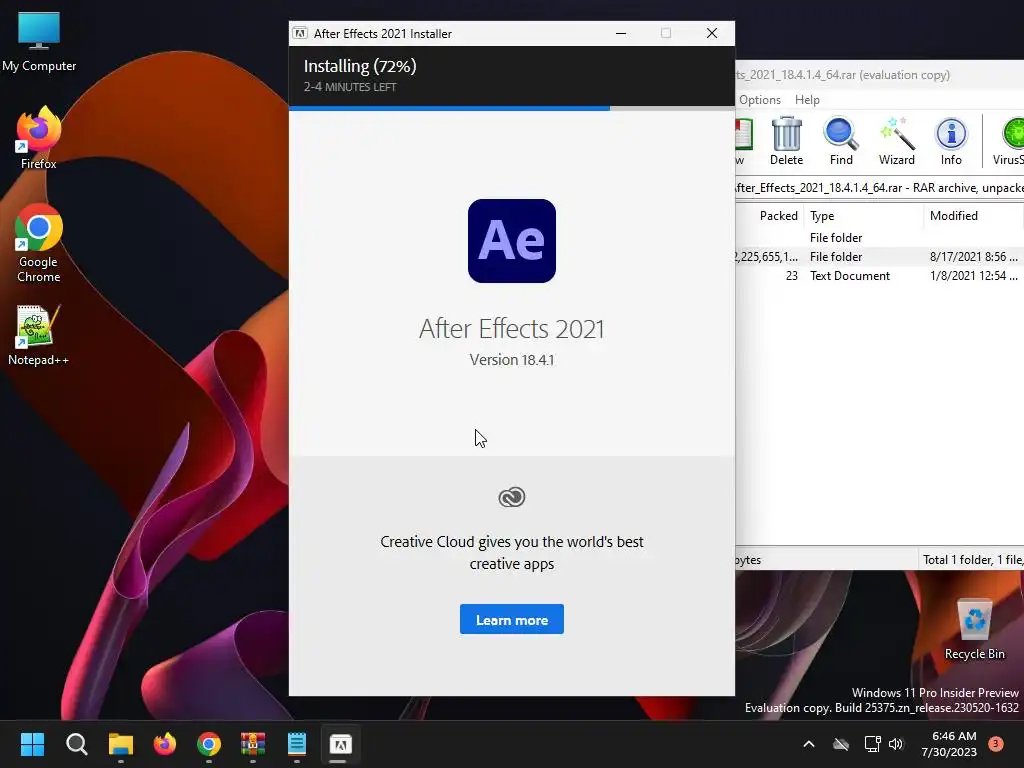Image resolution: width=1024 pixels, height=768 pixels.
Task: Open Chrome from the taskbar
Action: [209, 744]
